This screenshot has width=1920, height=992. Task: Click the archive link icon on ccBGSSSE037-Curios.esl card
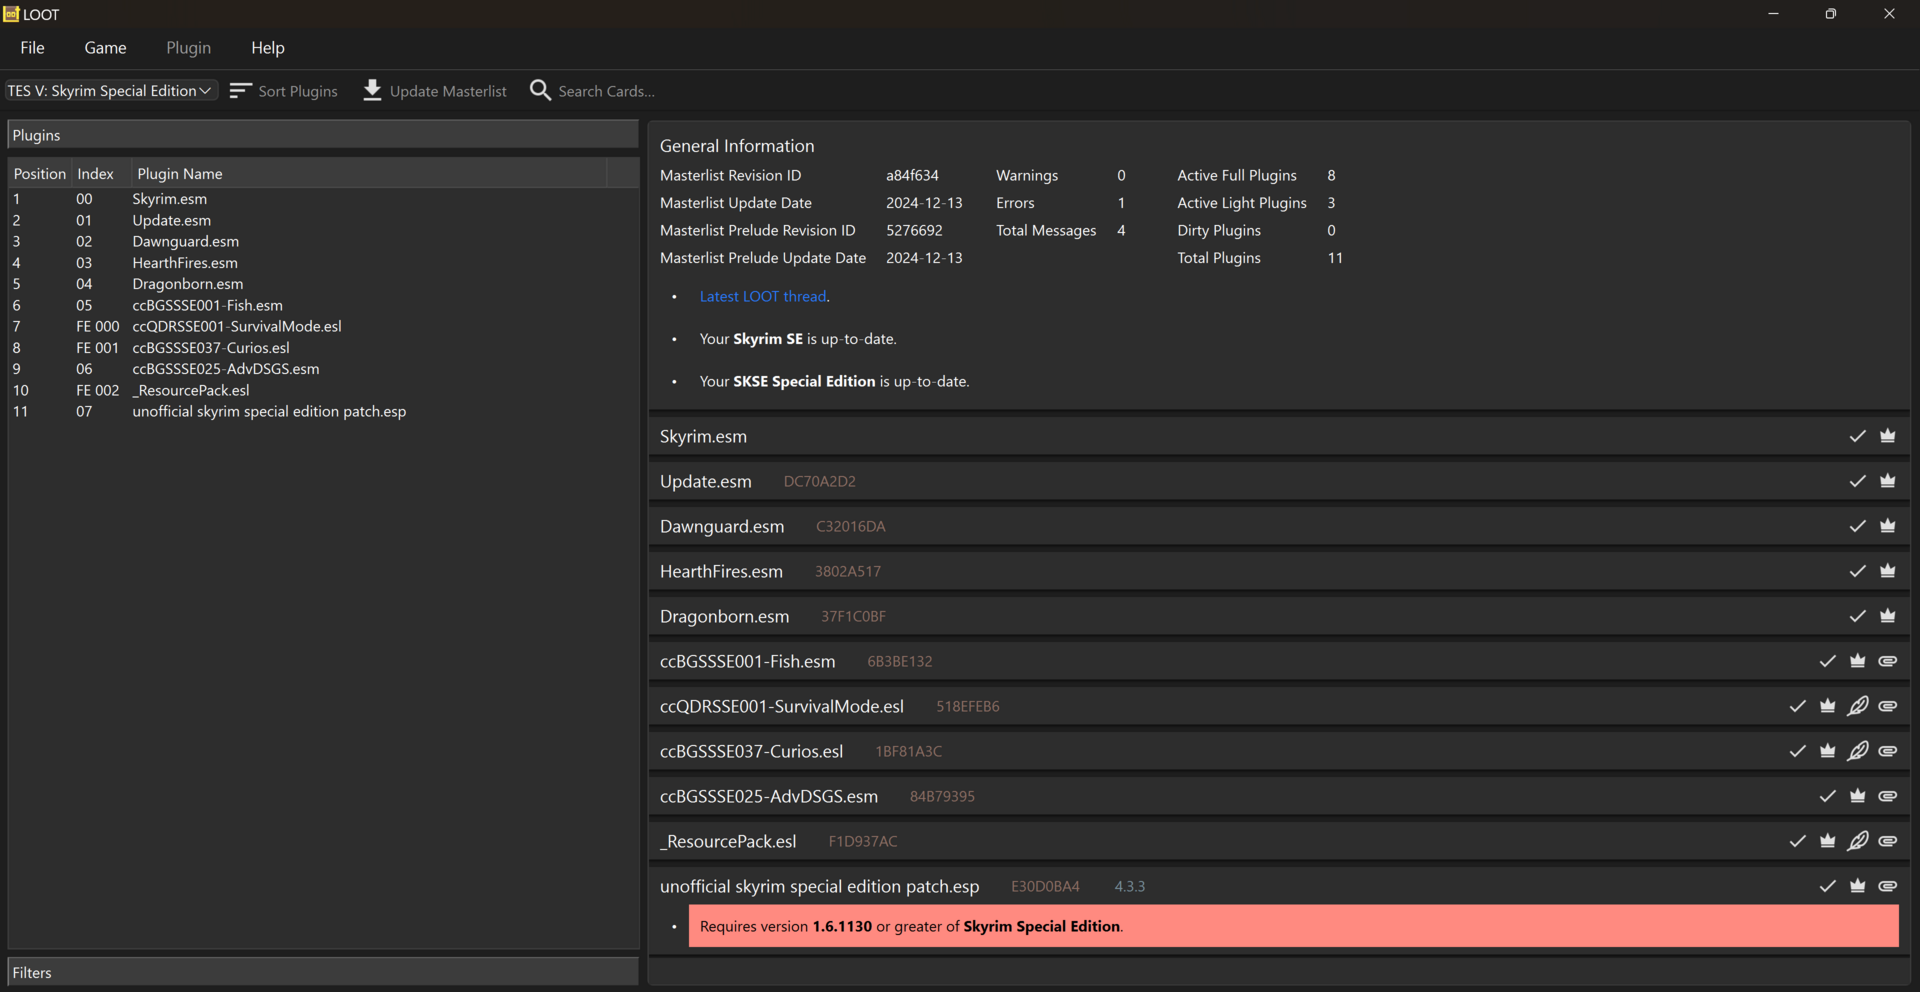[1887, 751]
